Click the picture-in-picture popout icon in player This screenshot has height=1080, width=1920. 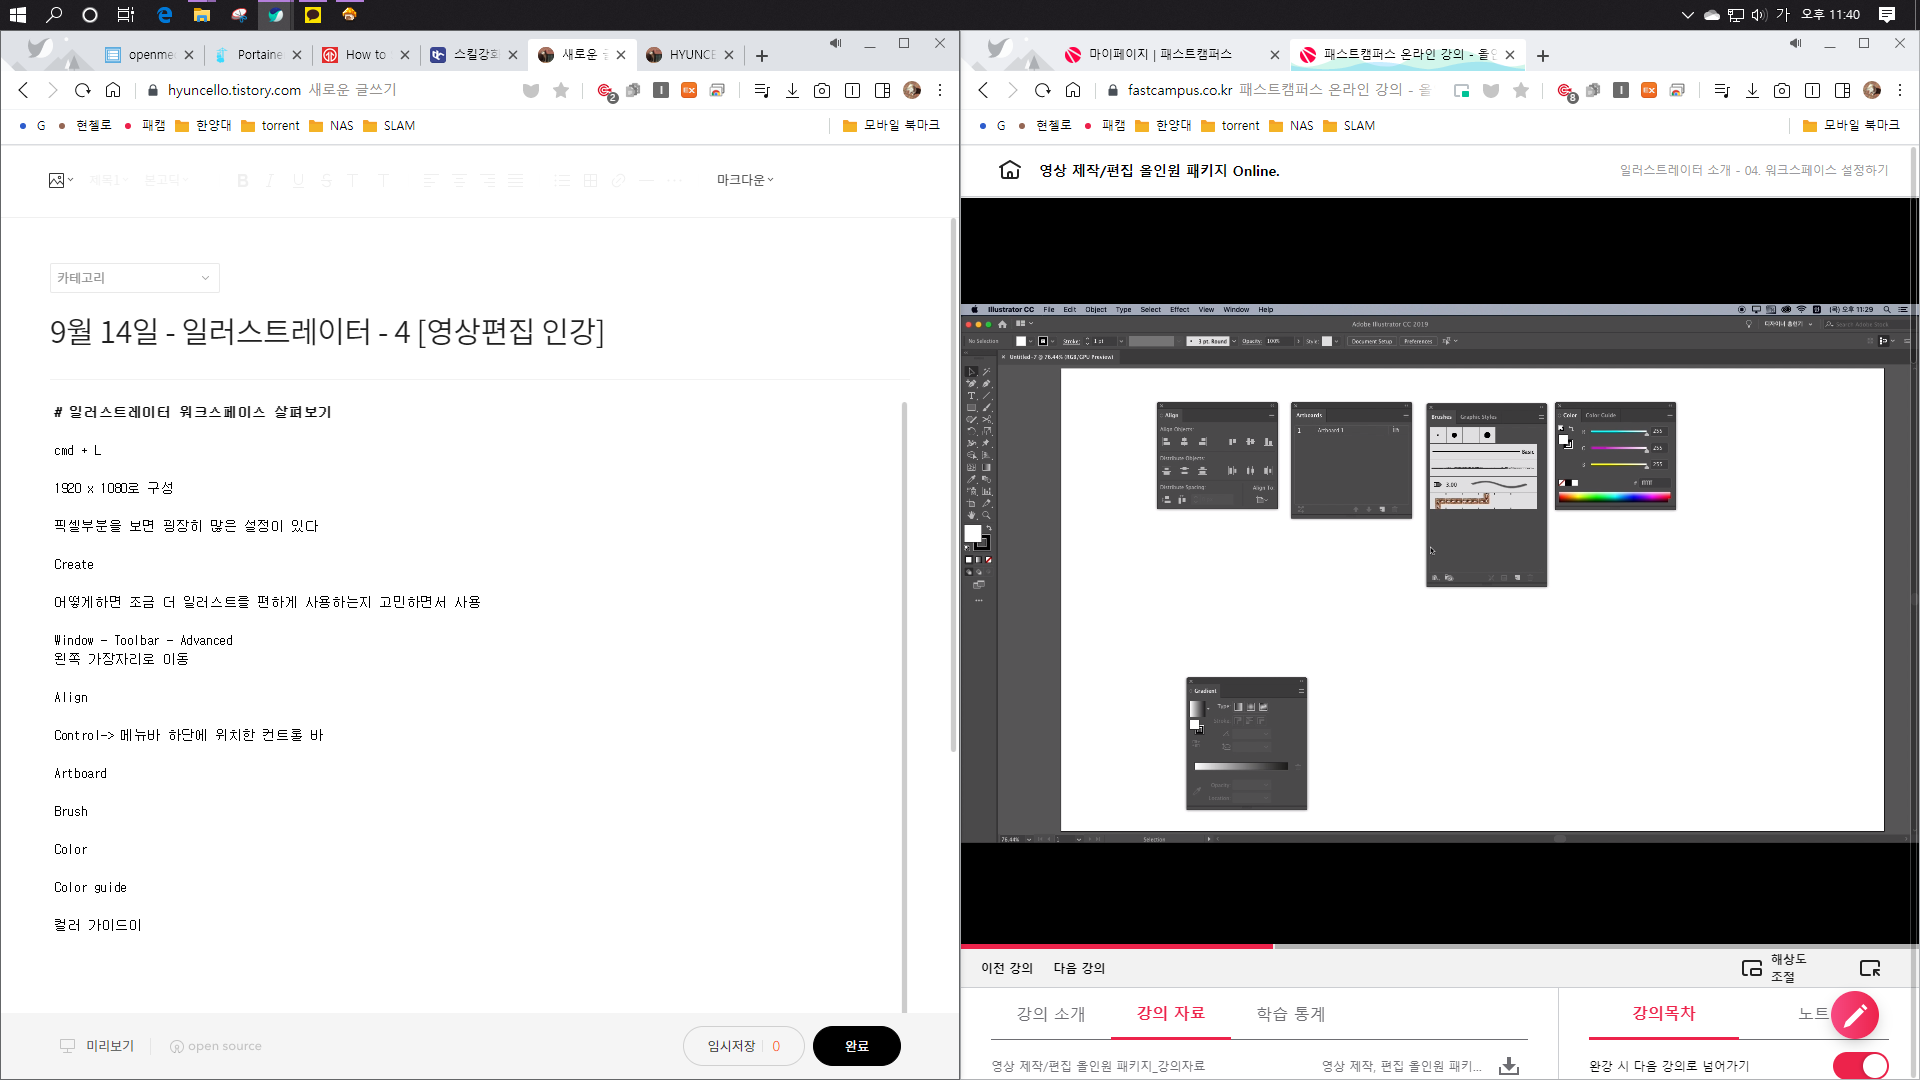(1869, 968)
